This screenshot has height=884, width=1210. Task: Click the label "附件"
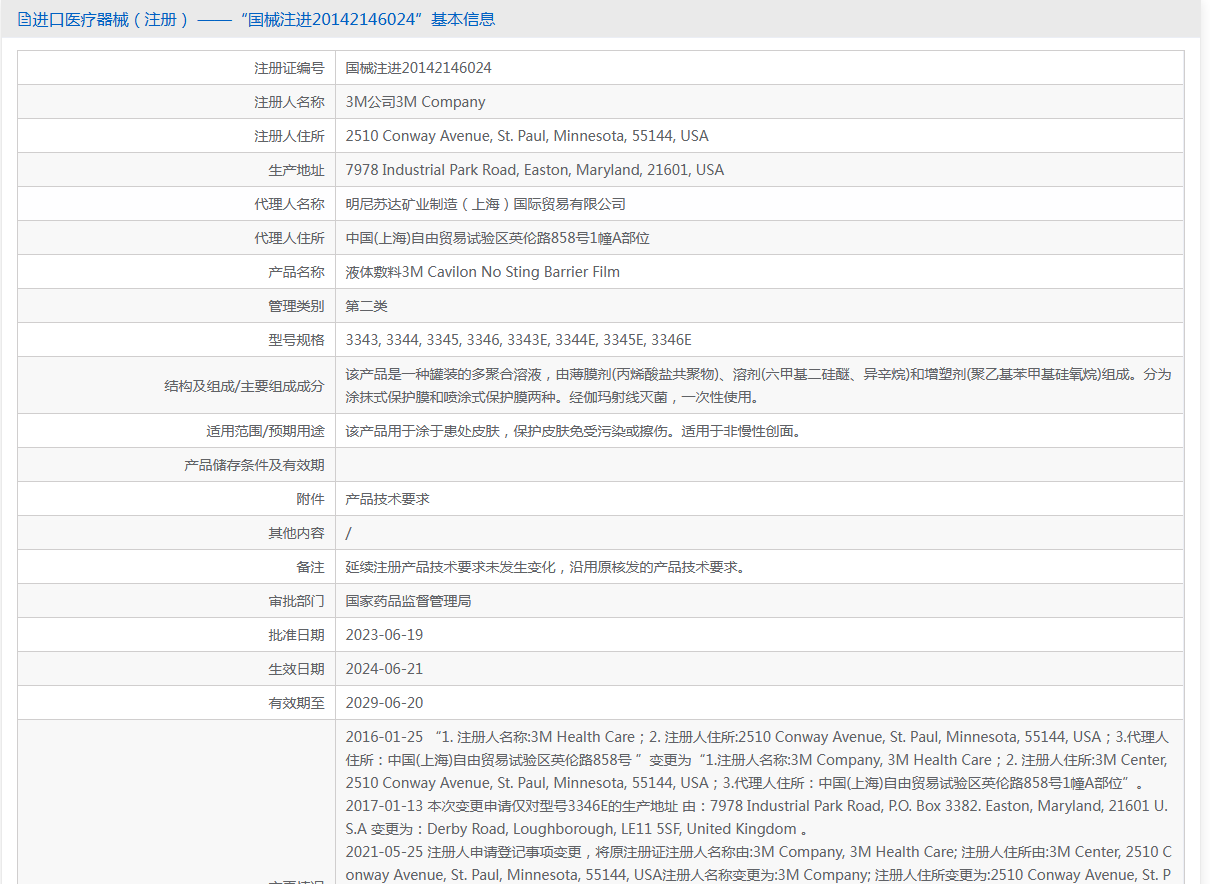tap(310, 499)
